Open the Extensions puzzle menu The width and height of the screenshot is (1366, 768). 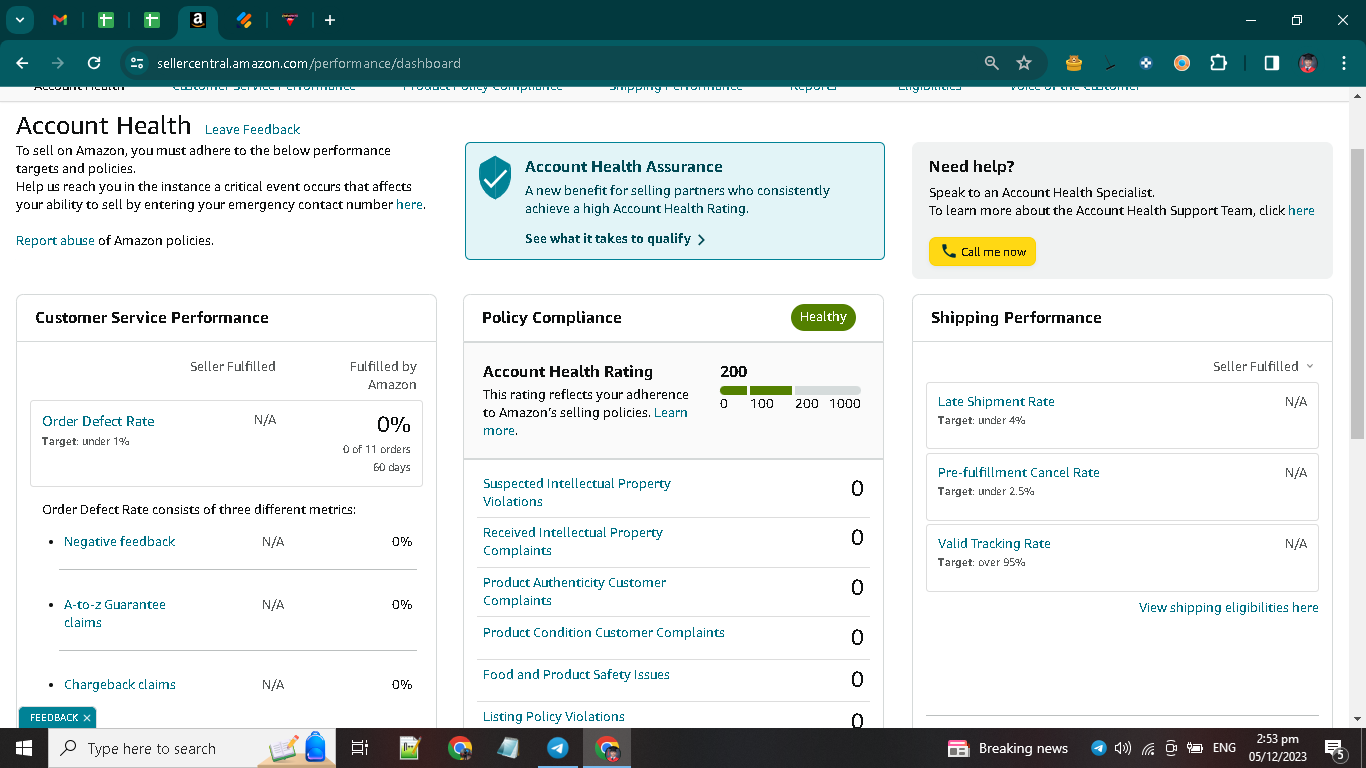click(1218, 63)
